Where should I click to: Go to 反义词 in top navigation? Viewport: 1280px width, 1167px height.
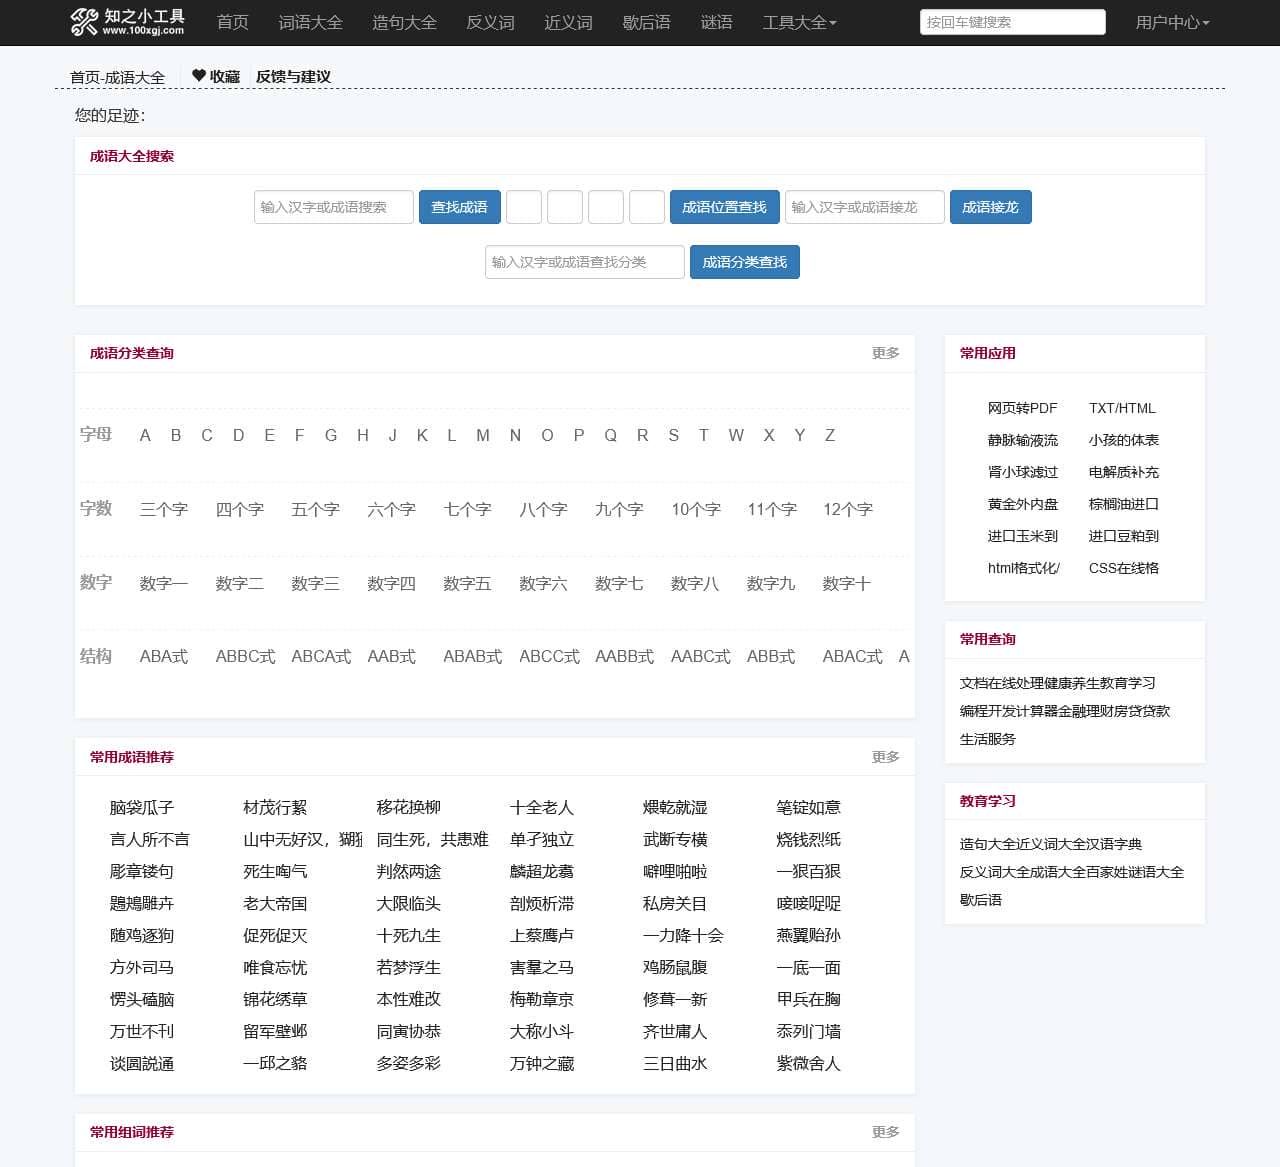click(x=490, y=22)
